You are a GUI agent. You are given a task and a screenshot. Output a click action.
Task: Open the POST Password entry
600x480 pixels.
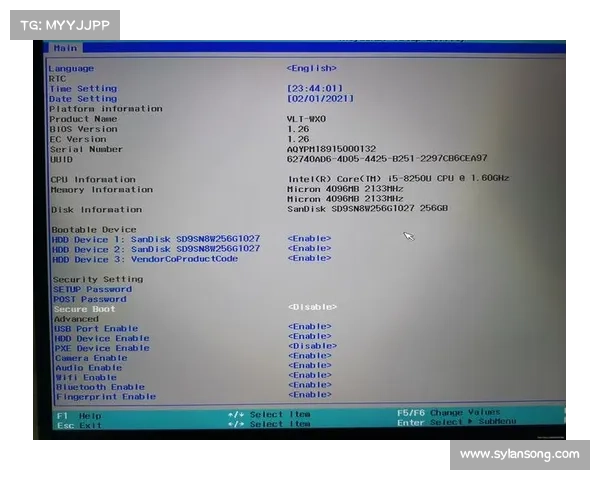[89, 299]
